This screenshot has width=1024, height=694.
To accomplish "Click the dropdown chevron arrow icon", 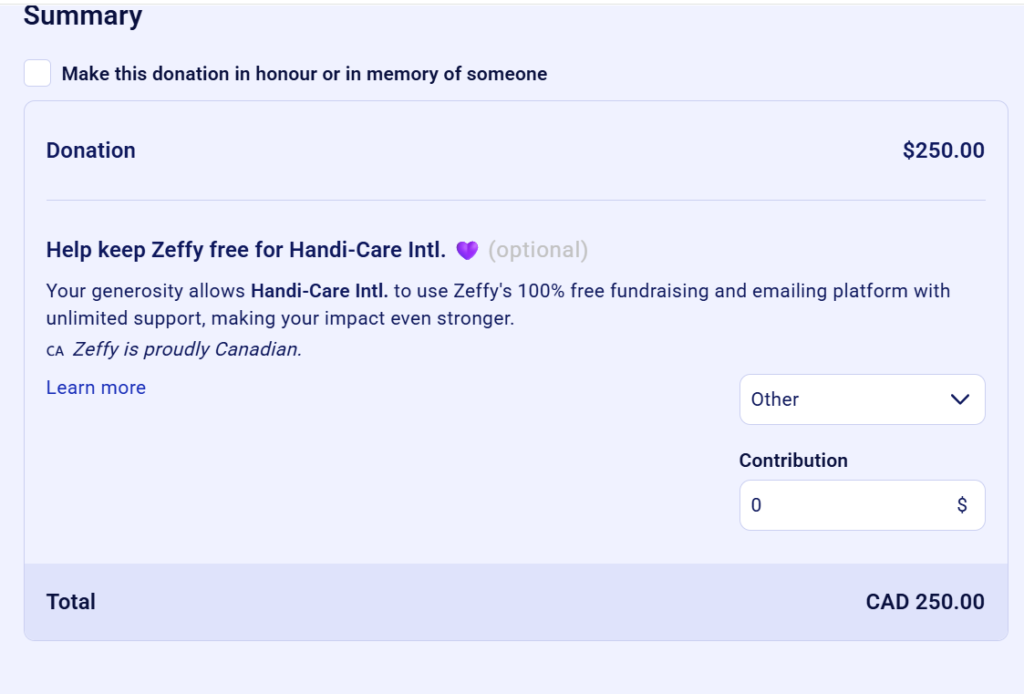I will pyautogui.click(x=960, y=399).
